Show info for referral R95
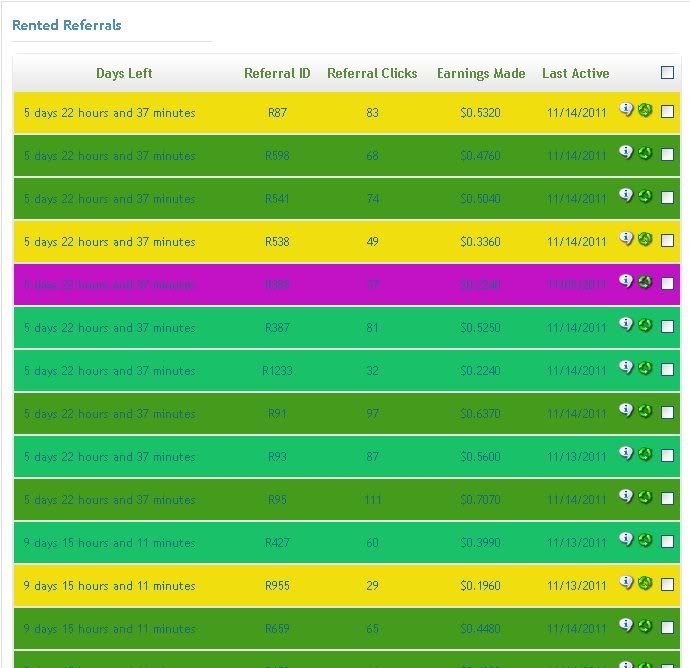This screenshot has height=668, width=690. [x=626, y=496]
